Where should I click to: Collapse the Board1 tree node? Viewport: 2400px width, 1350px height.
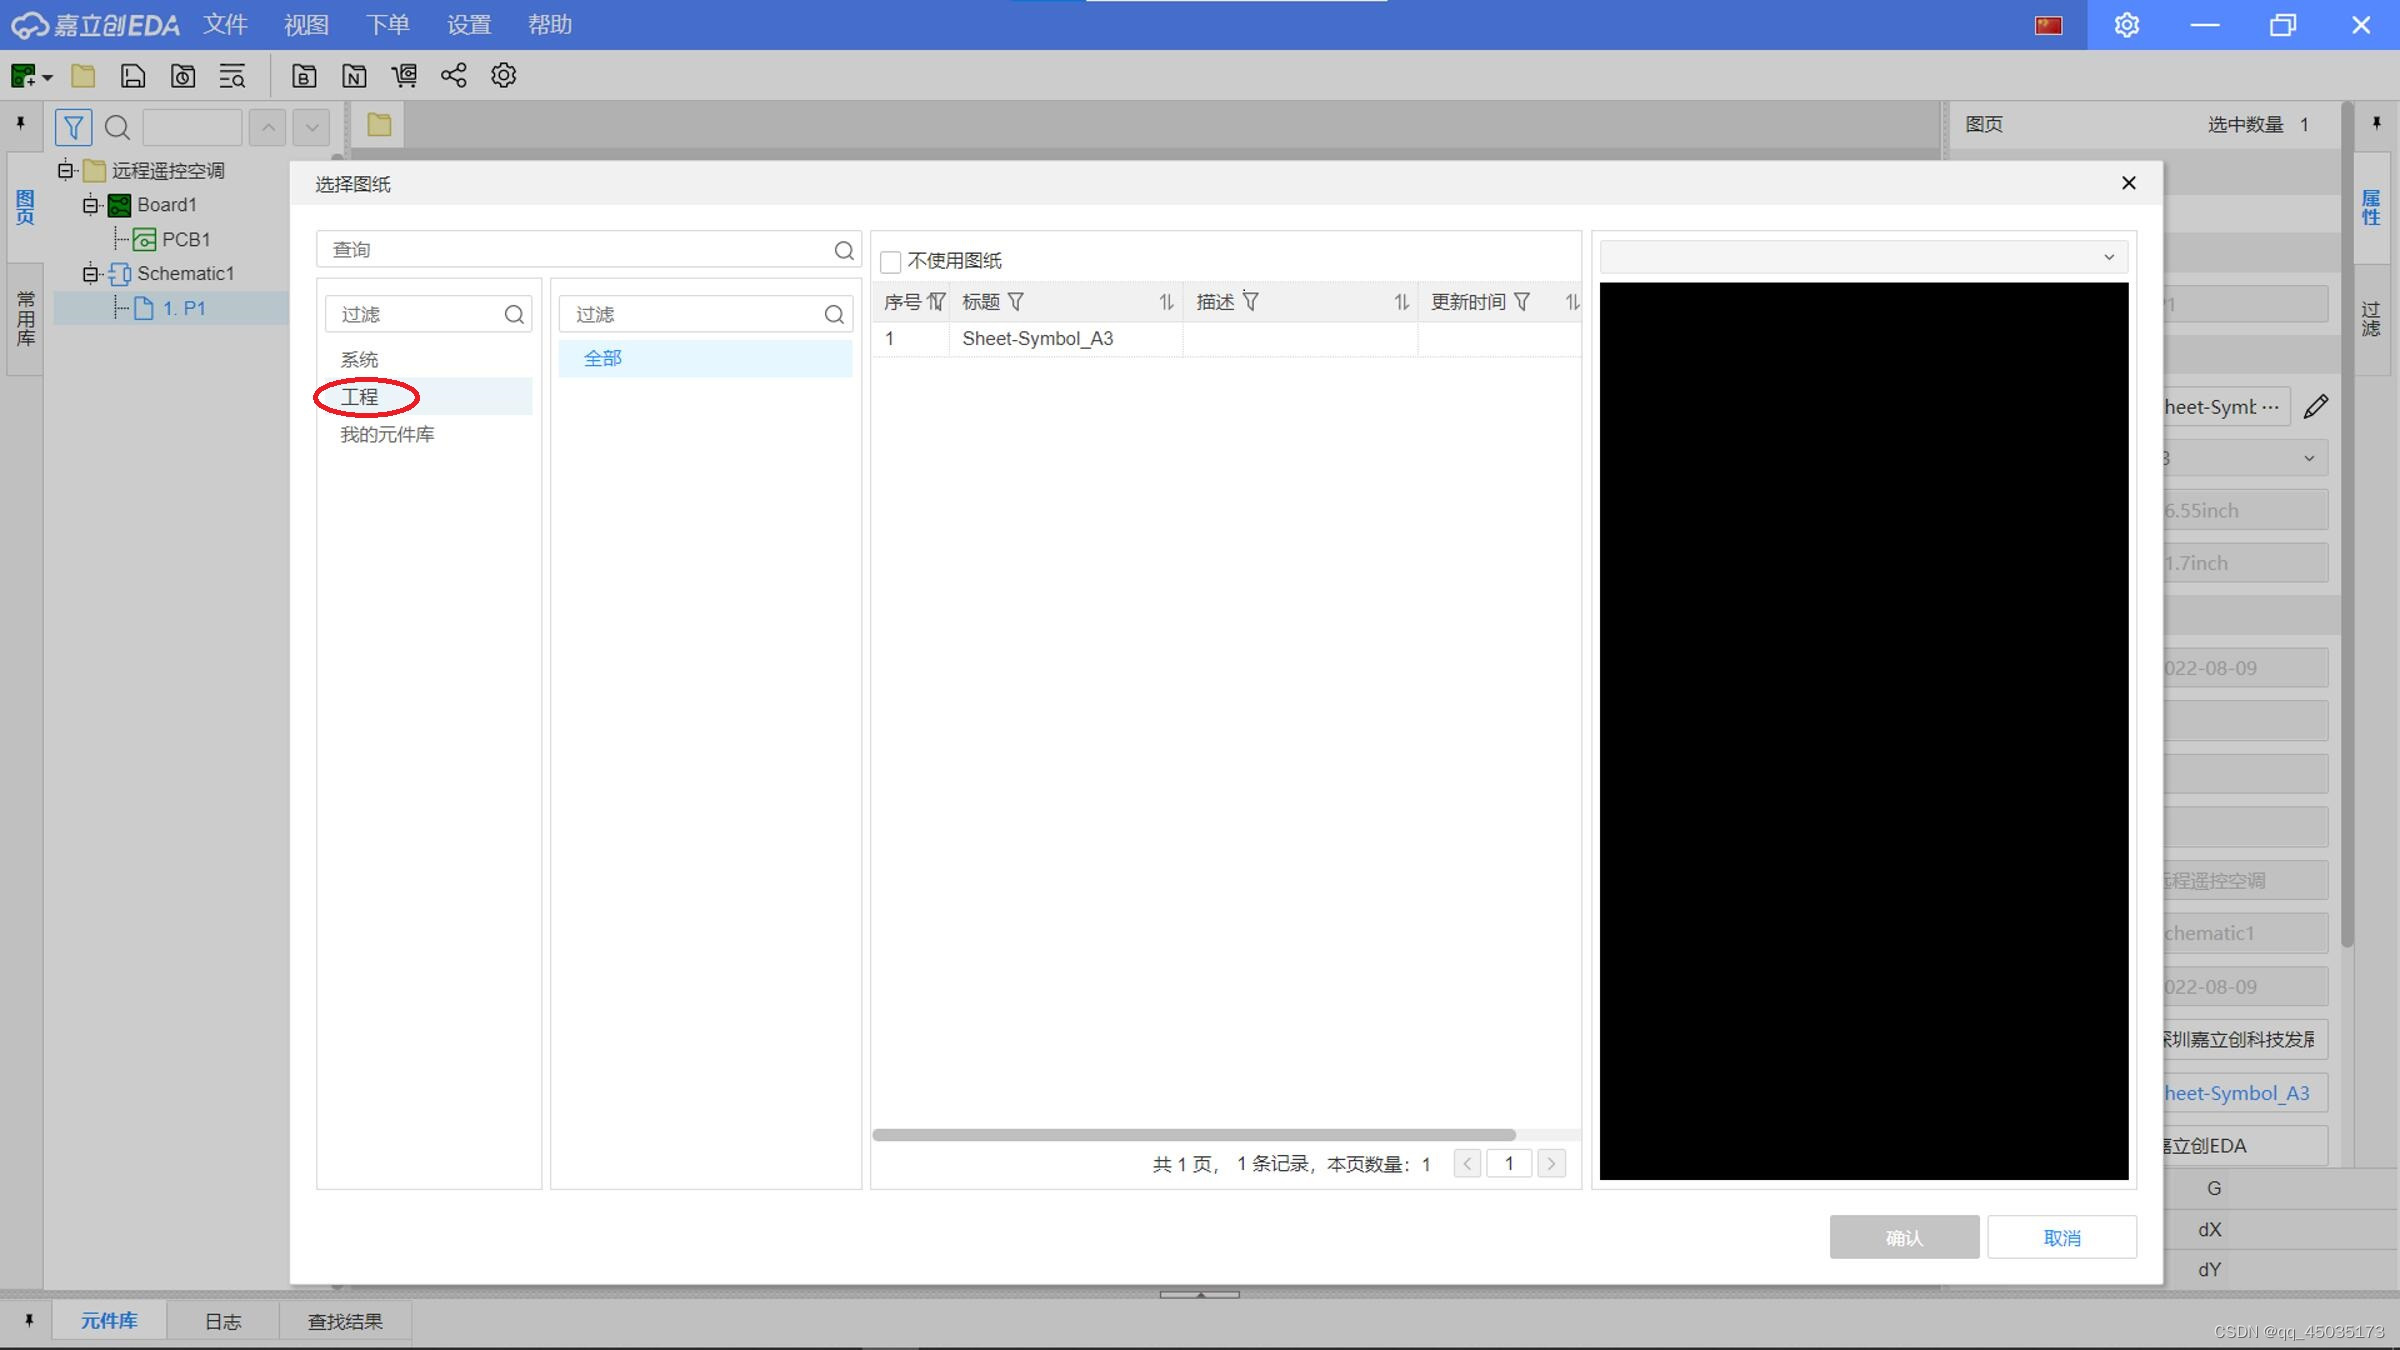pos(91,205)
